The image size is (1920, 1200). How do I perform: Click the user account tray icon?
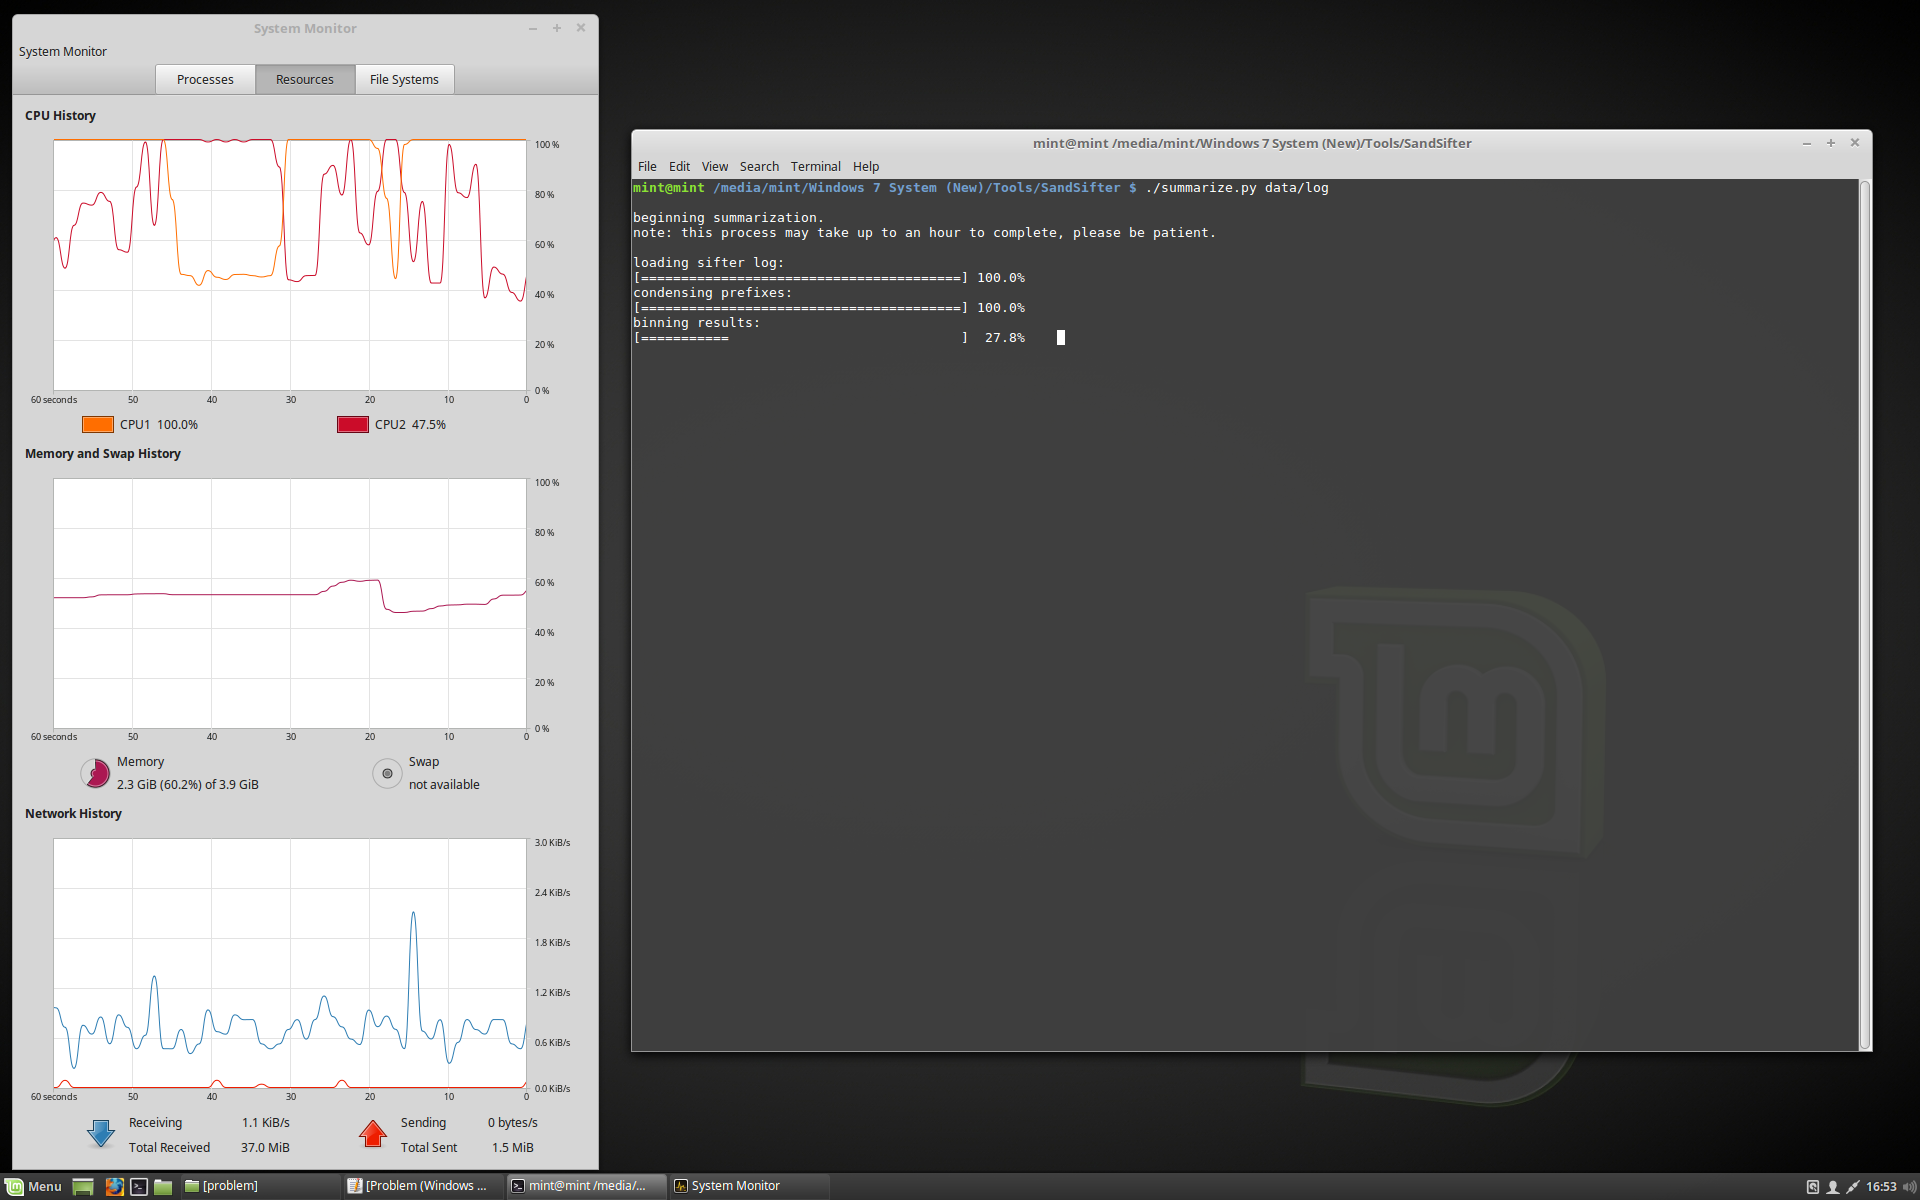coord(1833,1186)
